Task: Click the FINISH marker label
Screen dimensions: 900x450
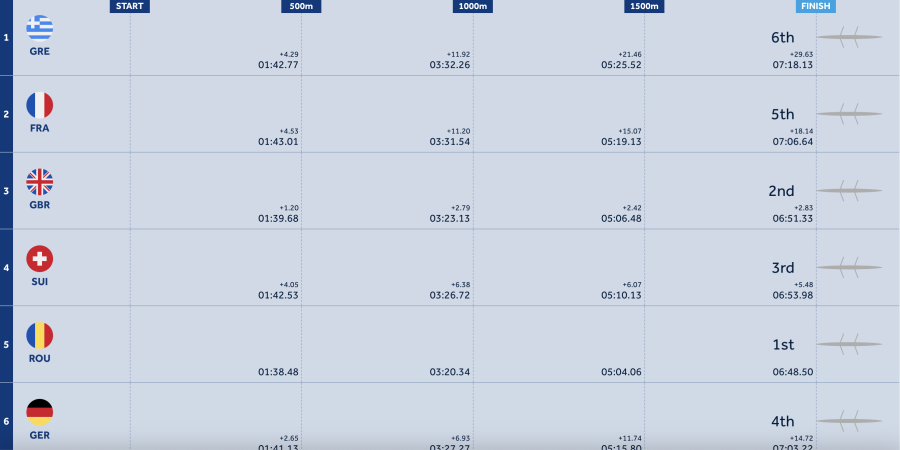Action: (x=816, y=6)
